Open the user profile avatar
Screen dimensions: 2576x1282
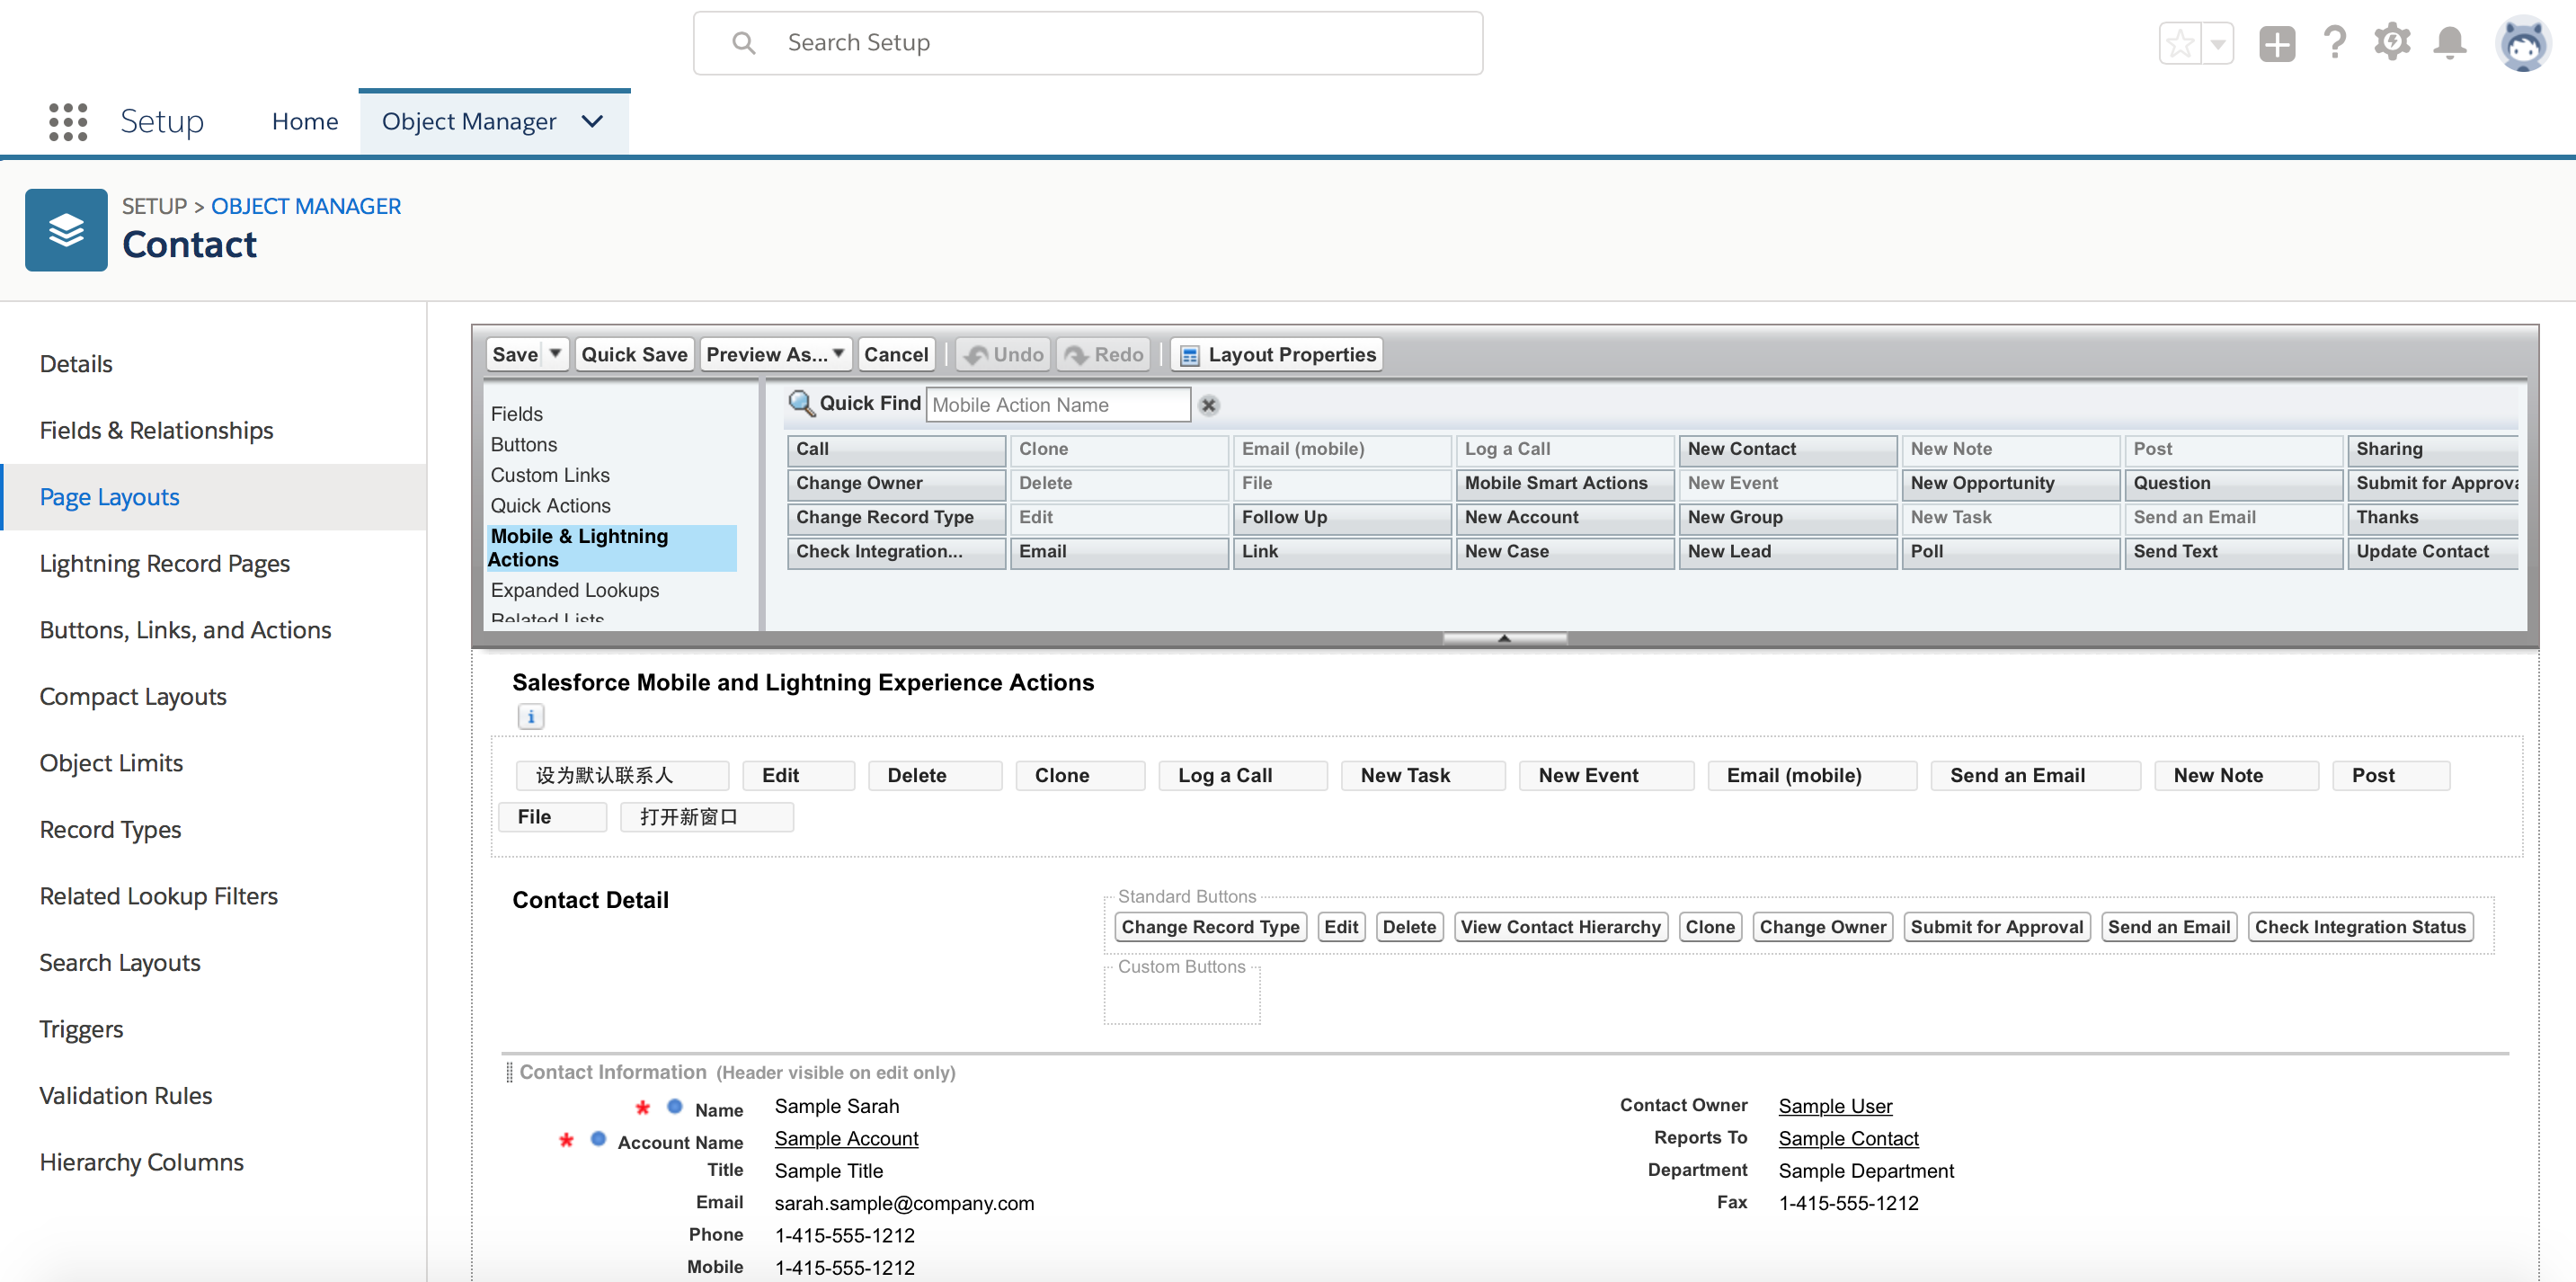[x=2524, y=44]
